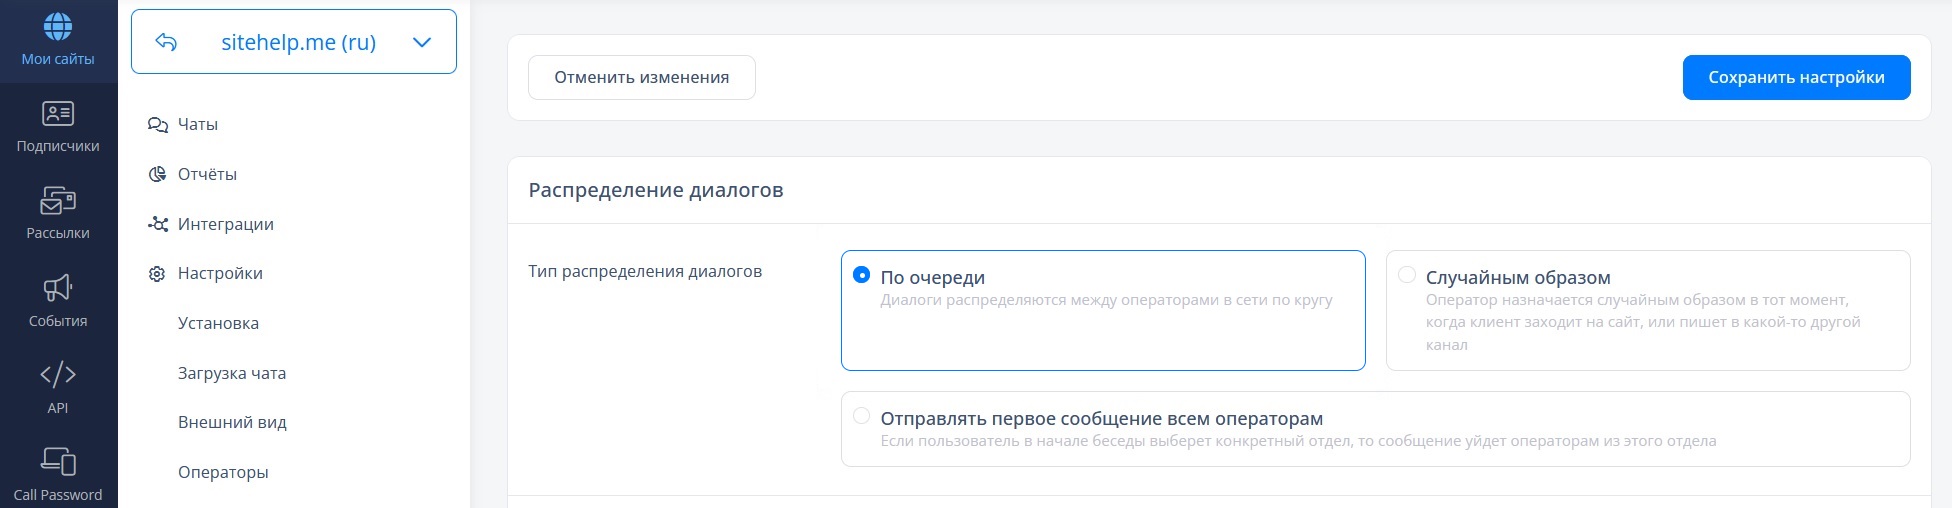
Task: Click the "Сохранить настройки" button
Action: click(x=1796, y=77)
